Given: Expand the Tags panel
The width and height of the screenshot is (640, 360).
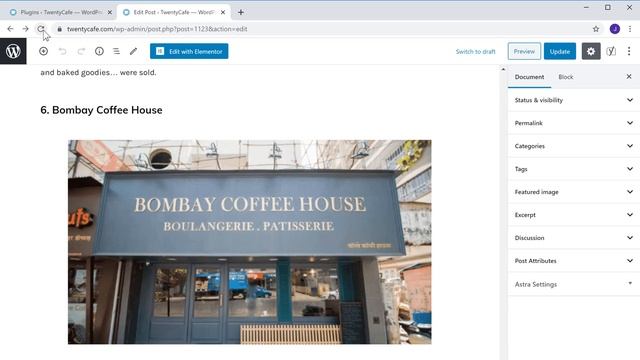Looking at the screenshot, I should (573, 169).
